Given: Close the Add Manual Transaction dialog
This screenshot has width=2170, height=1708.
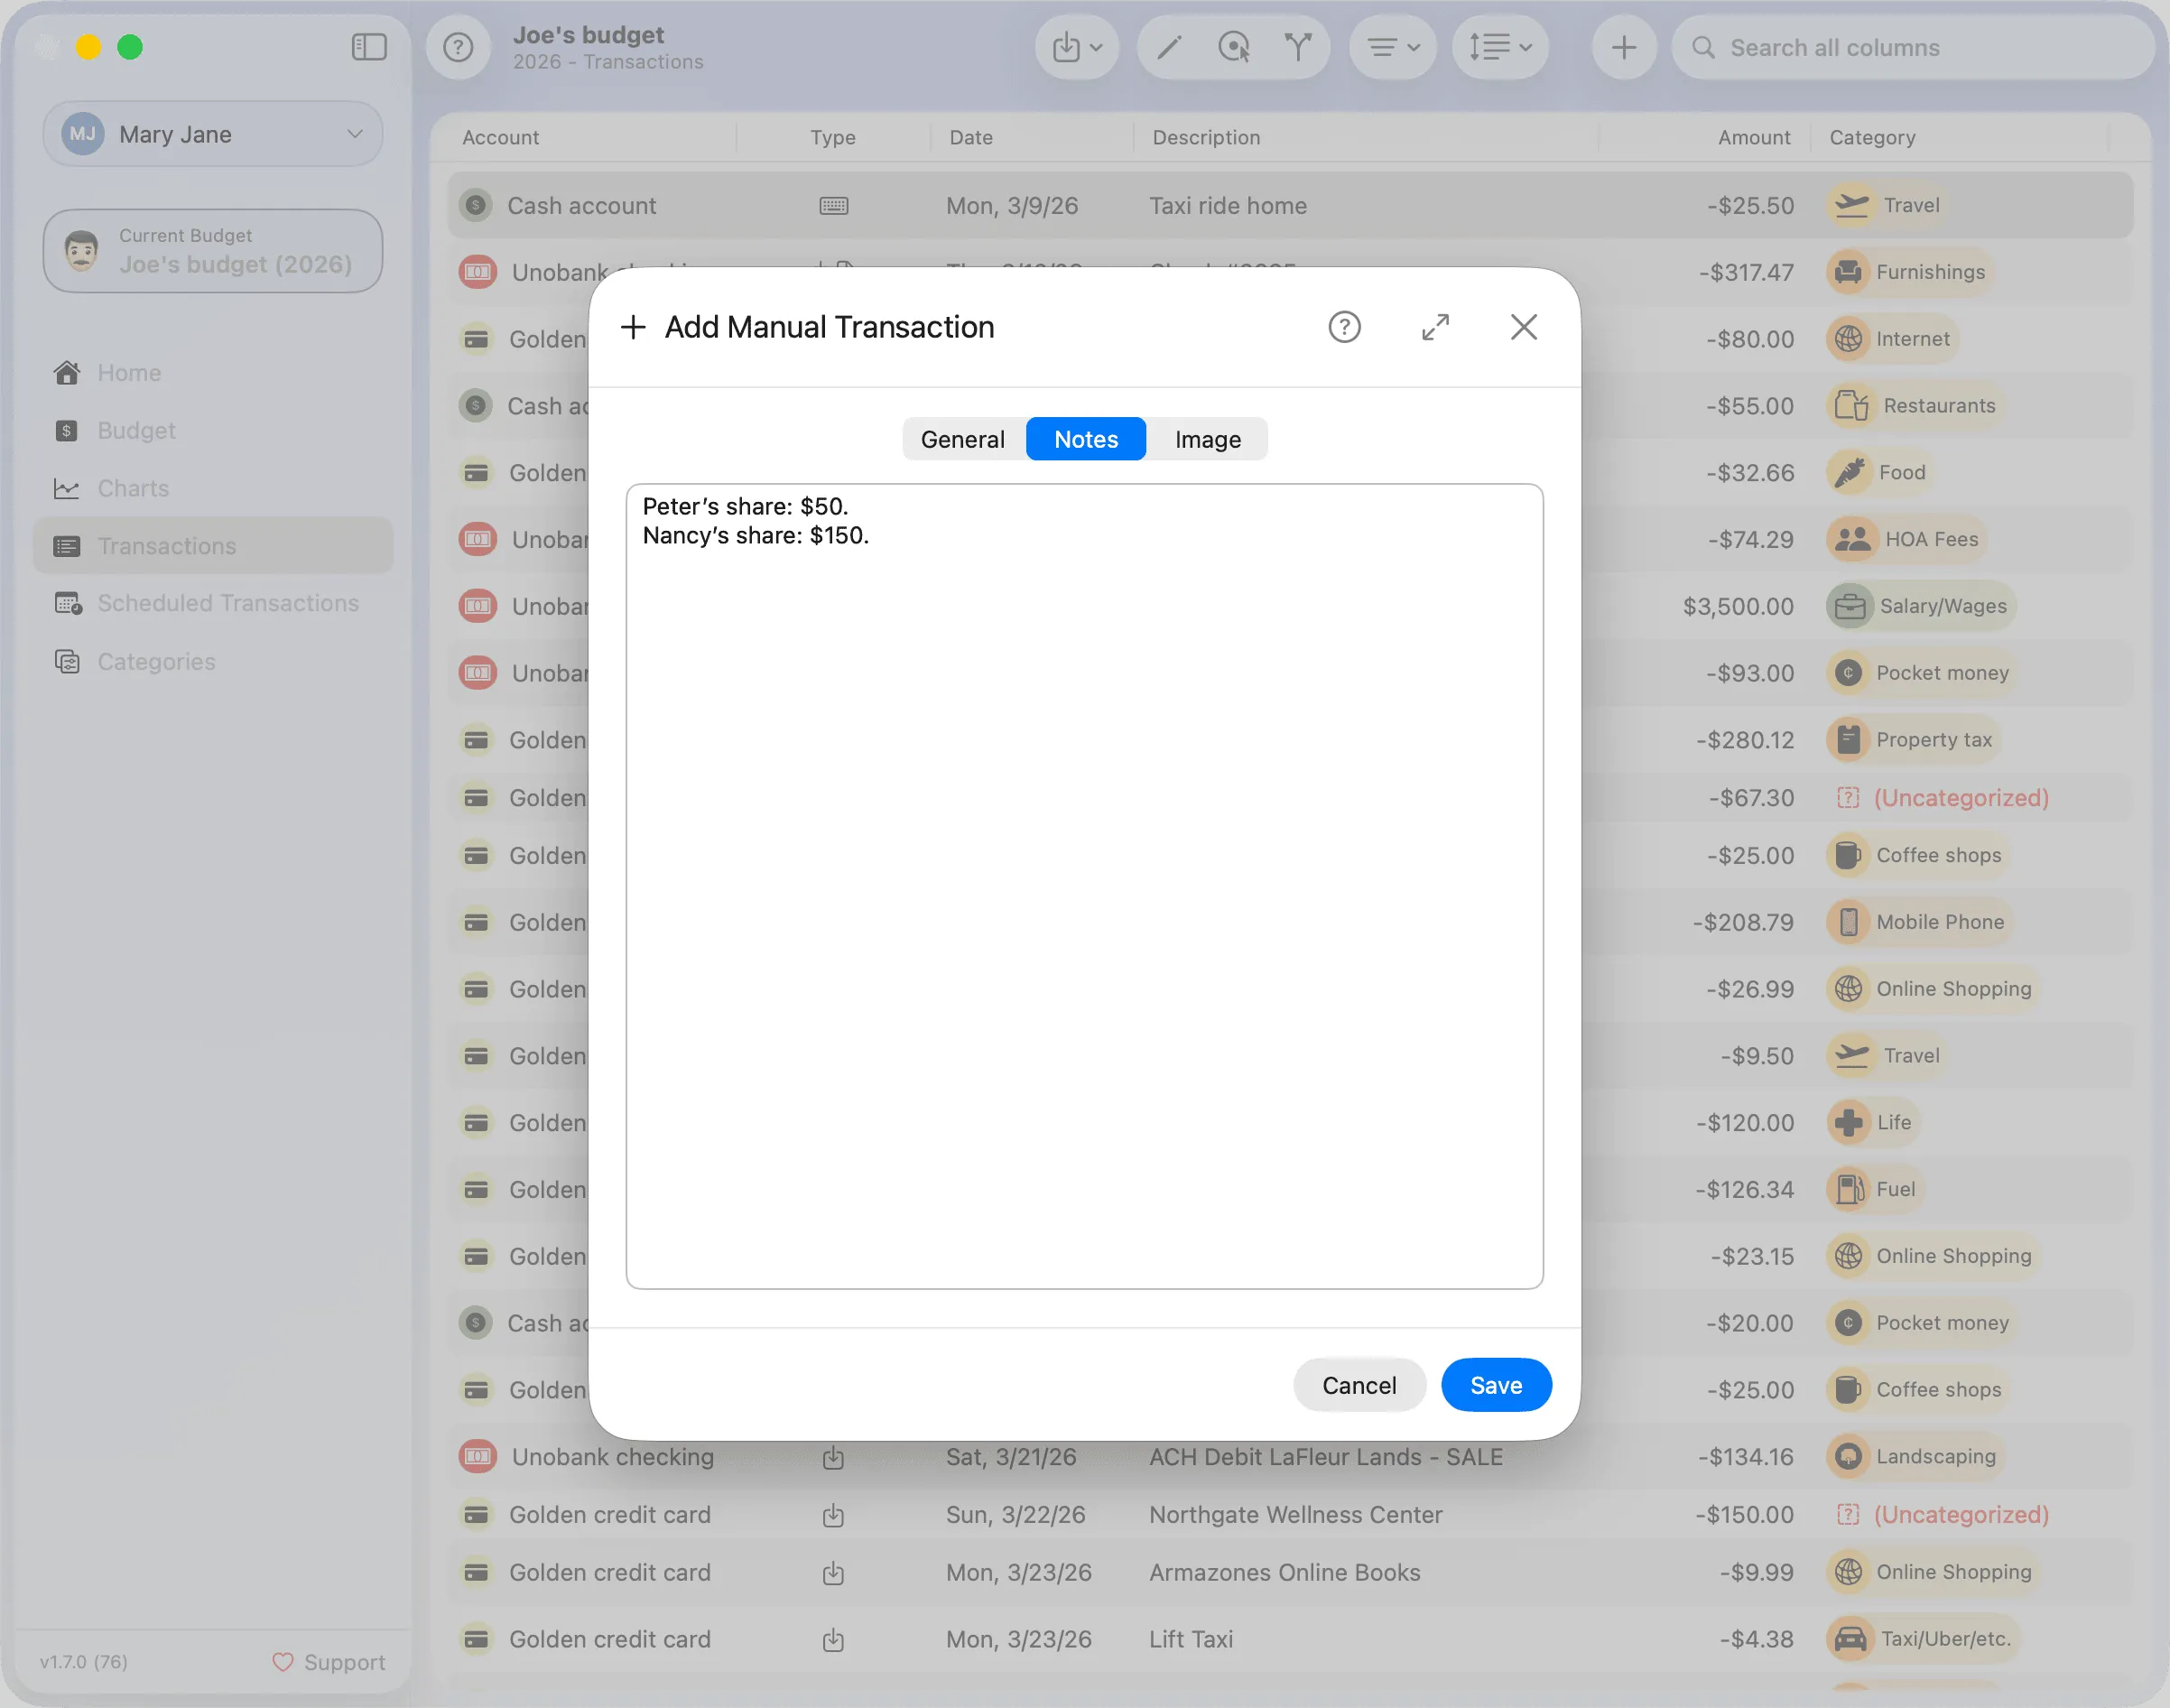Looking at the screenshot, I should [1524, 327].
